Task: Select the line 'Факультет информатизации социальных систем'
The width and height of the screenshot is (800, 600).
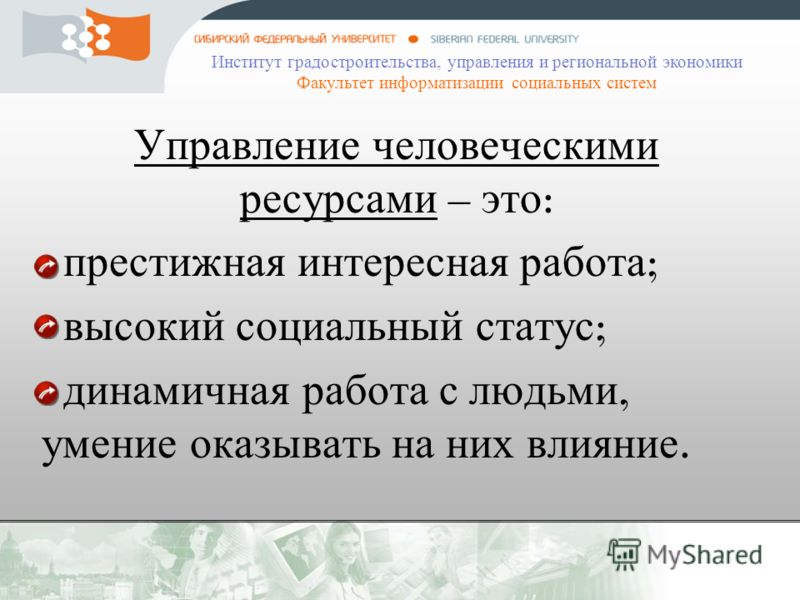Action: [477, 83]
